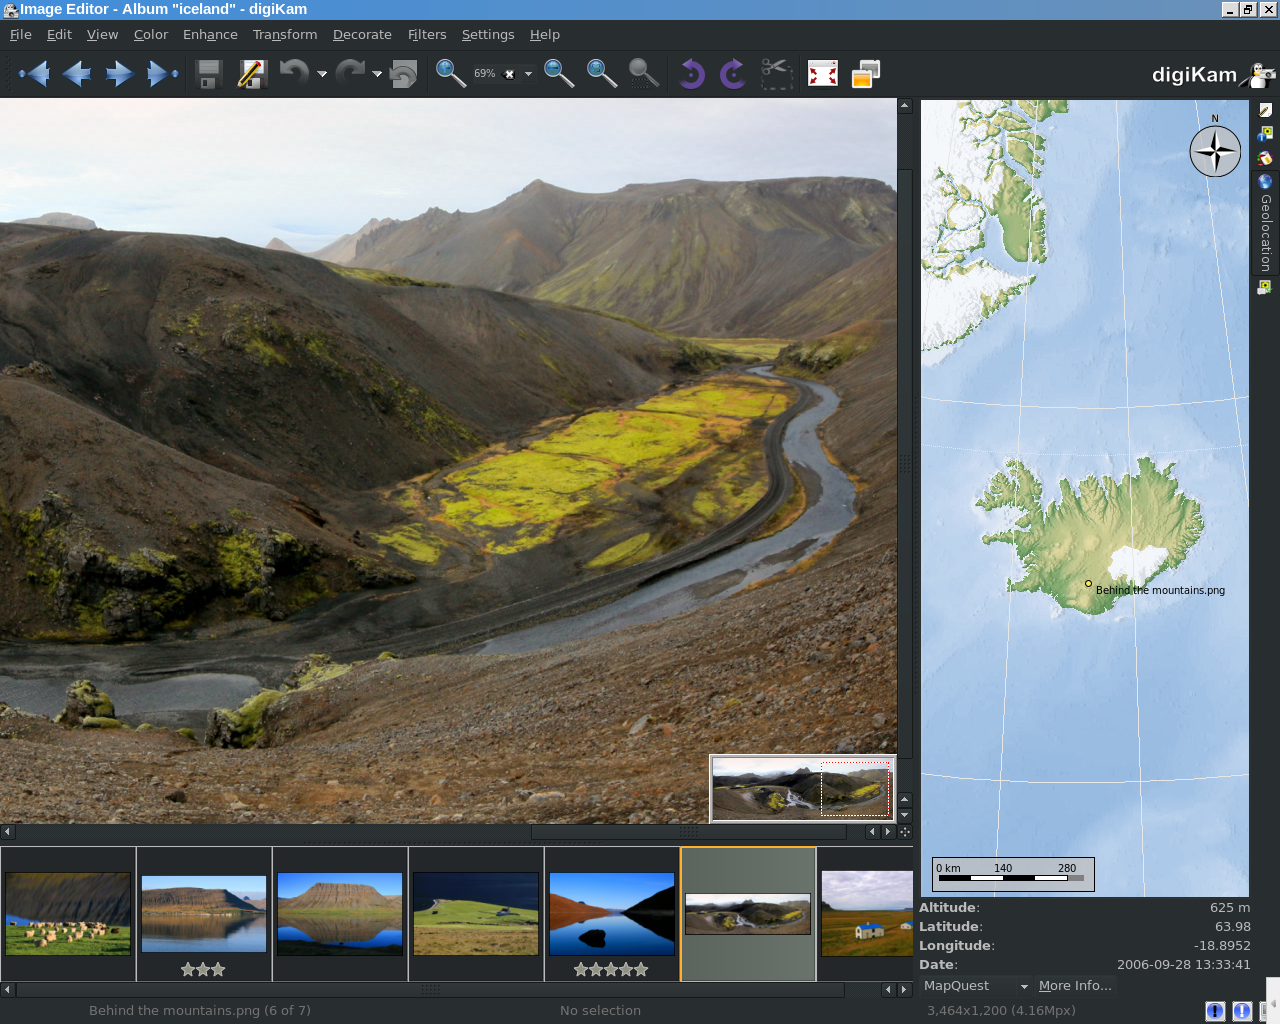Viewport: 1280px width, 1024px height.
Task: Expand the zoom percentage dropdown arrow
Action: click(x=528, y=74)
